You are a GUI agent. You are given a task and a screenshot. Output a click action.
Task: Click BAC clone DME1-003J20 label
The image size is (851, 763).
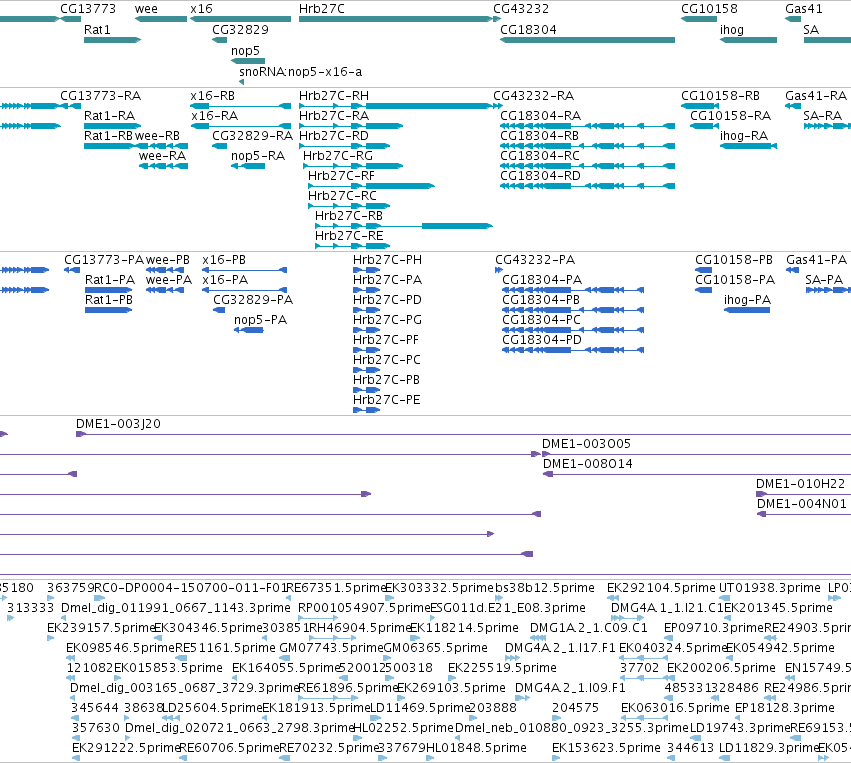pyautogui.click(x=118, y=424)
